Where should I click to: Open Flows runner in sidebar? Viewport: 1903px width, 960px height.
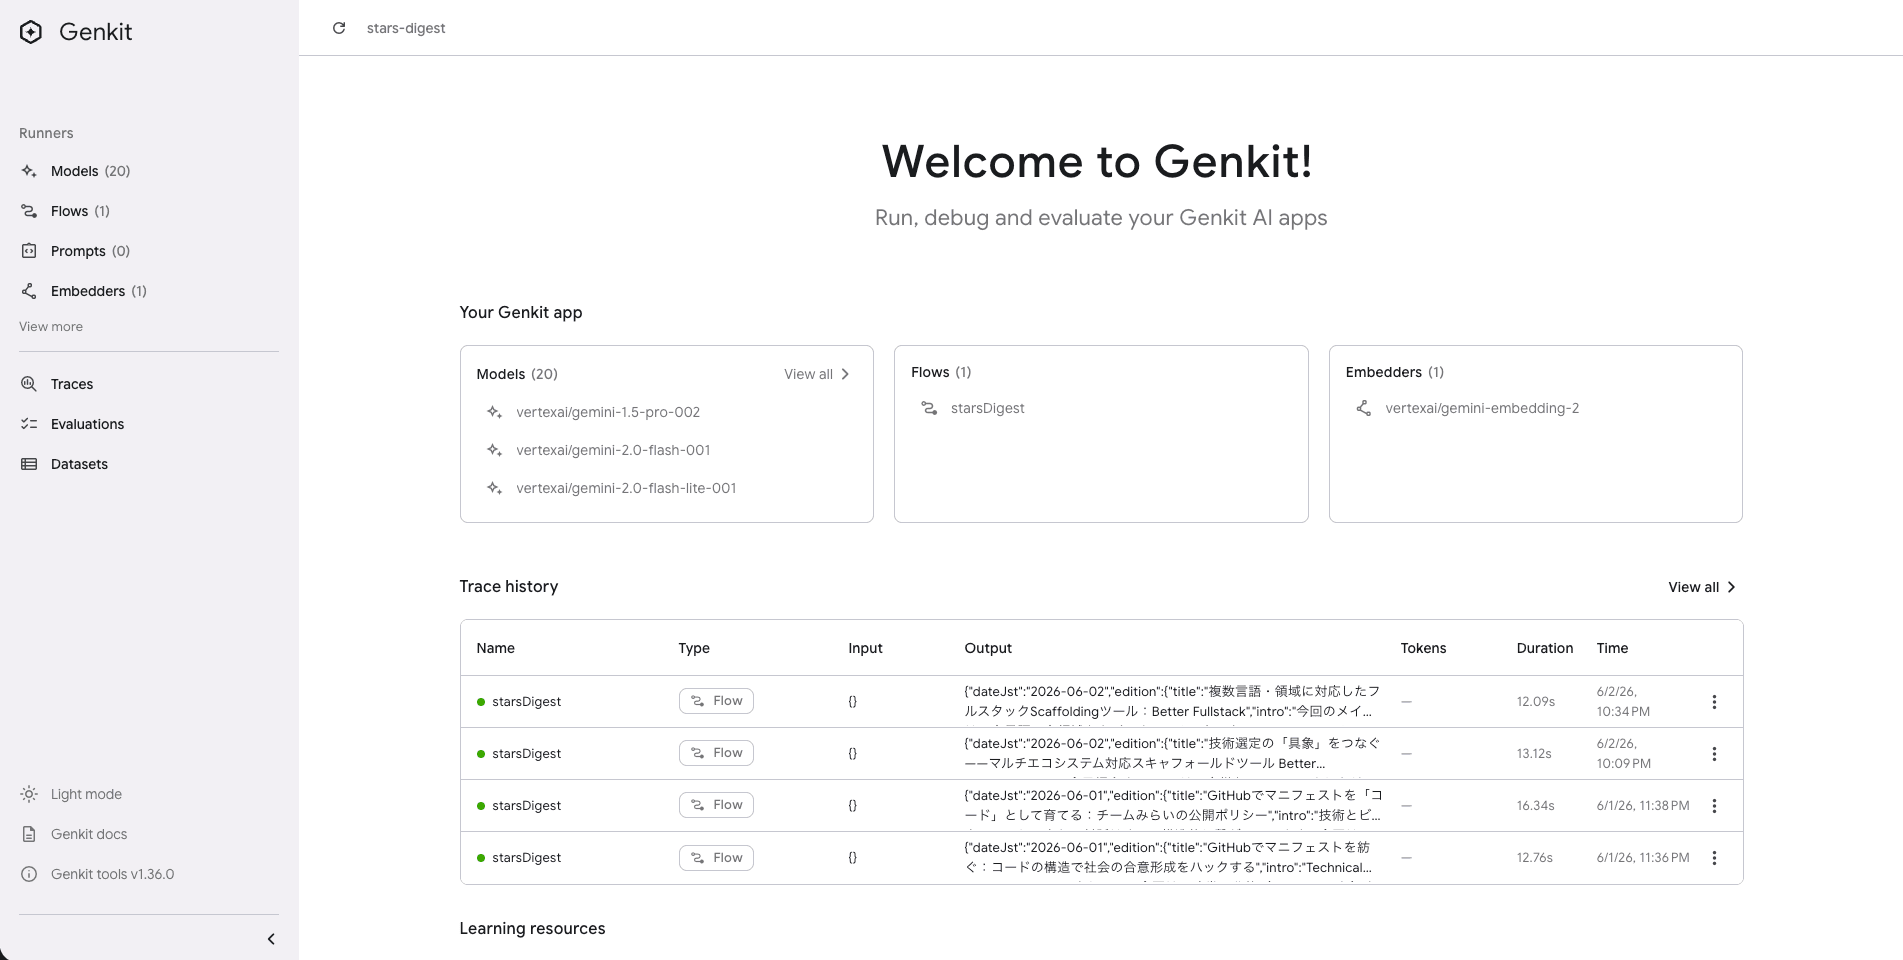coord(80,211)
